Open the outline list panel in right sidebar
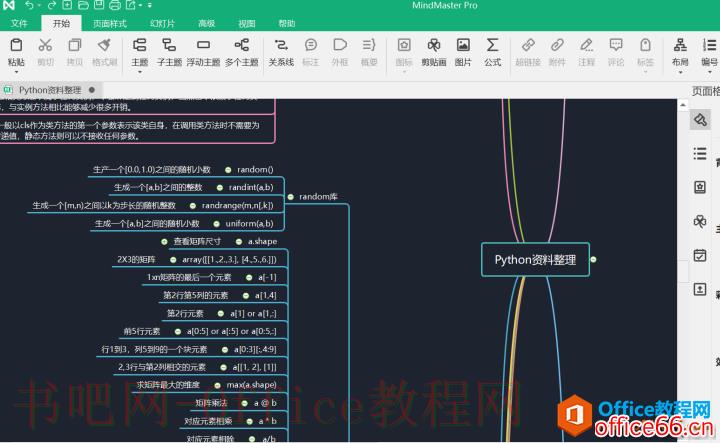 (700, 153)
